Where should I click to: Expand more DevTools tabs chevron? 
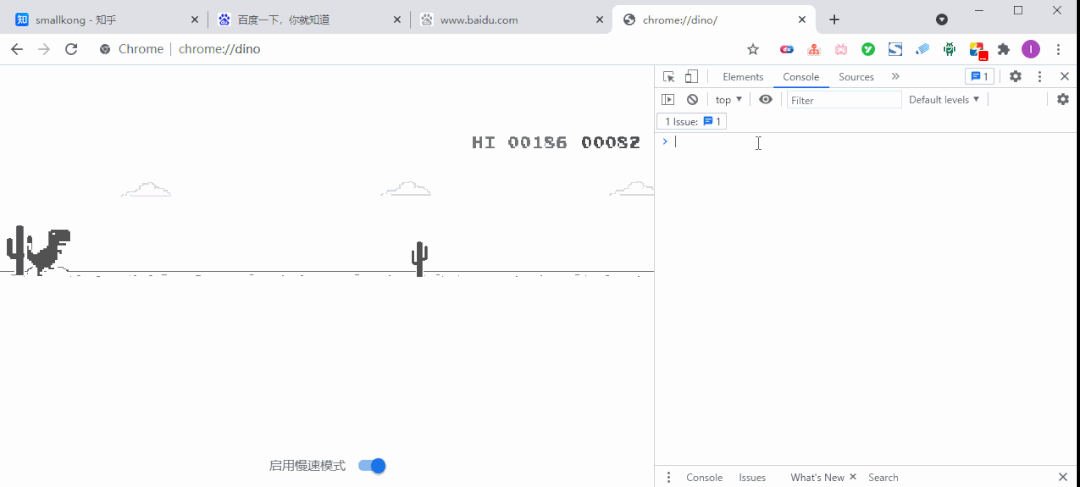tap(895, 76)
